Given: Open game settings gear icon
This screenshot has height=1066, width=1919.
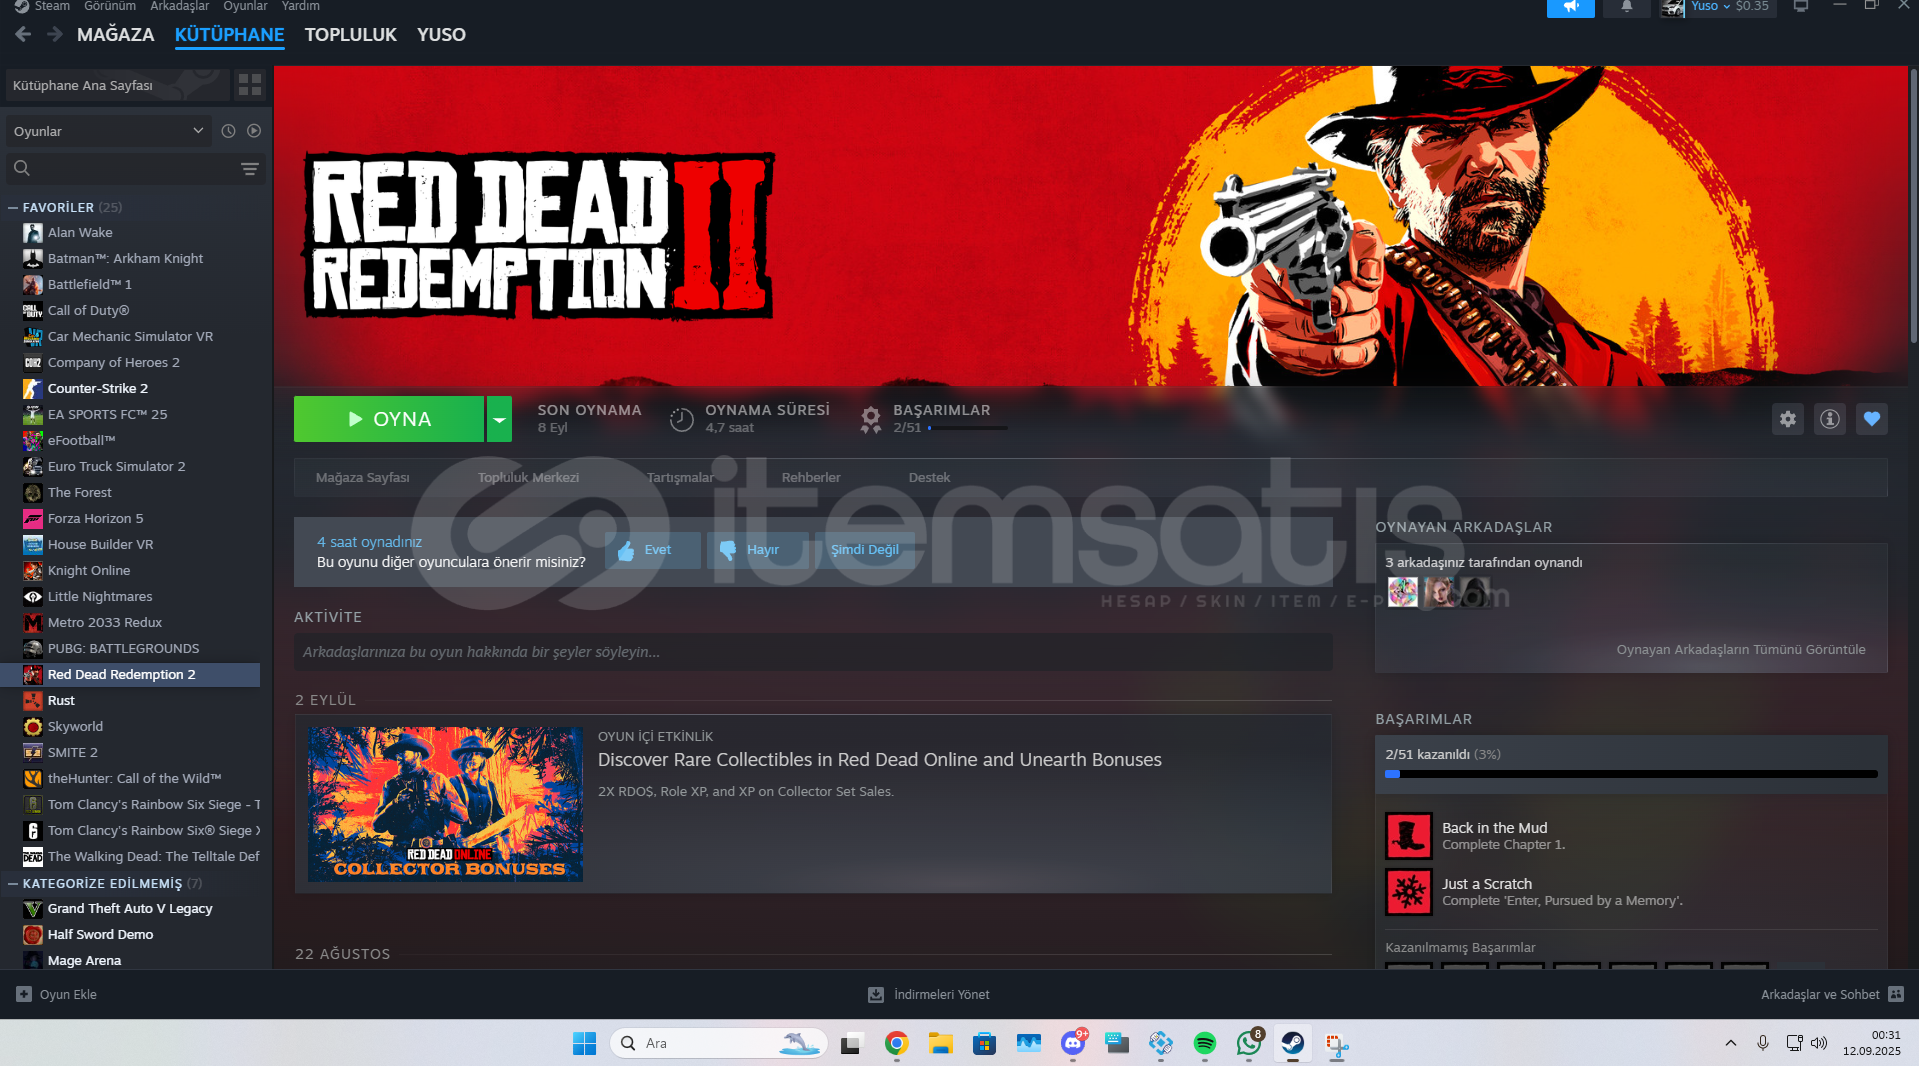Looking at the screenshot, I should 1788,419.
